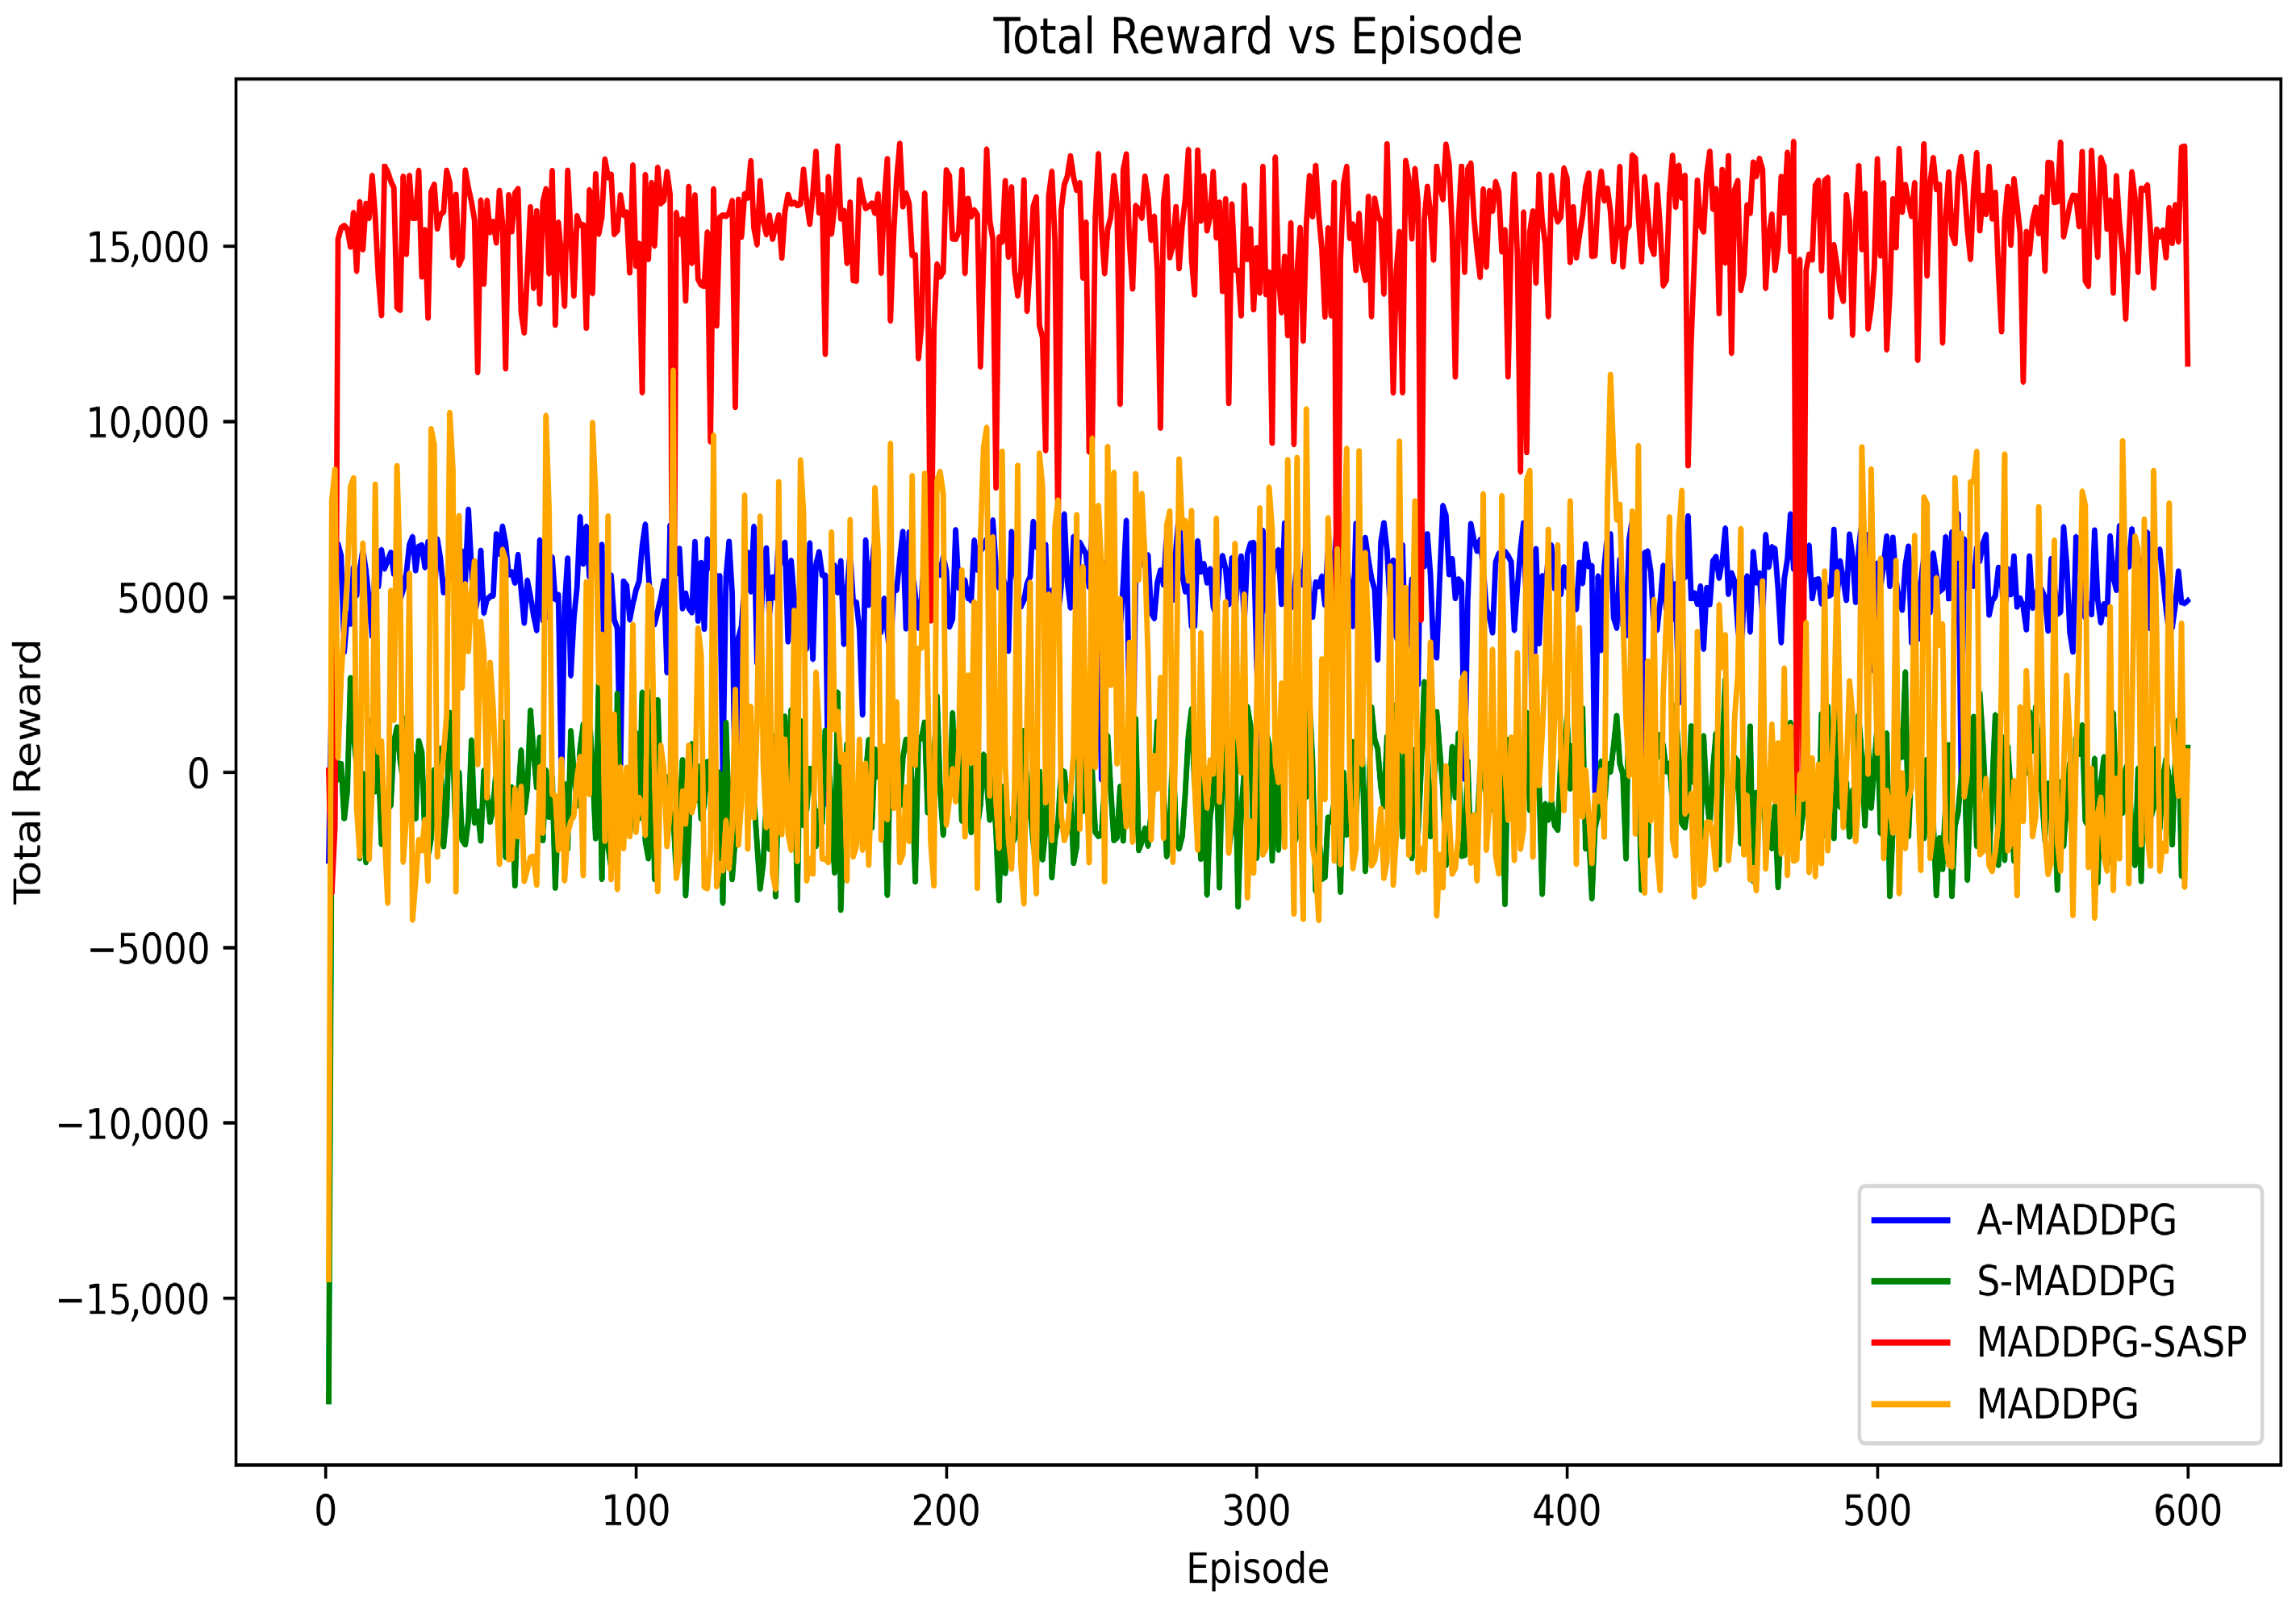Click the A-MADDPG legend label
The width and height of the screenshot is (2296, 1605).
[x=2076, y=1220]
